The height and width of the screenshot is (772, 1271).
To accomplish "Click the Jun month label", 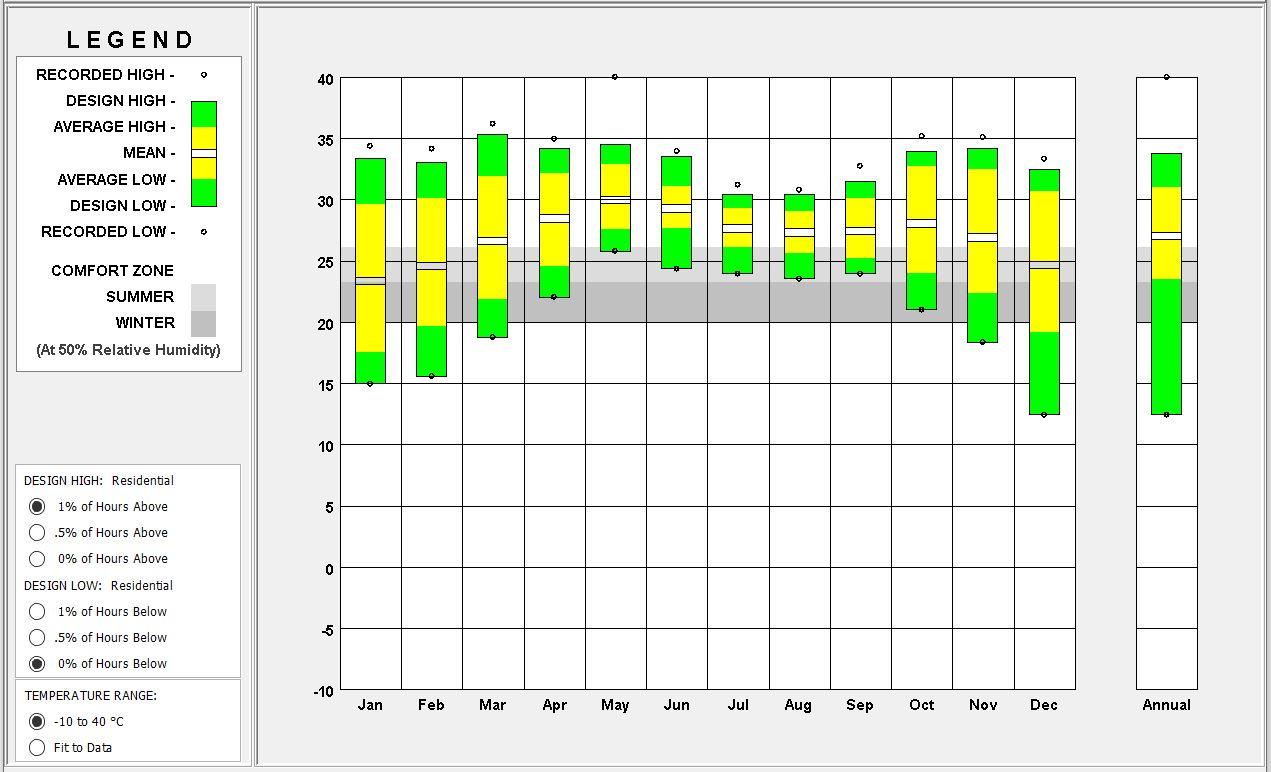I will click(676, 705).
